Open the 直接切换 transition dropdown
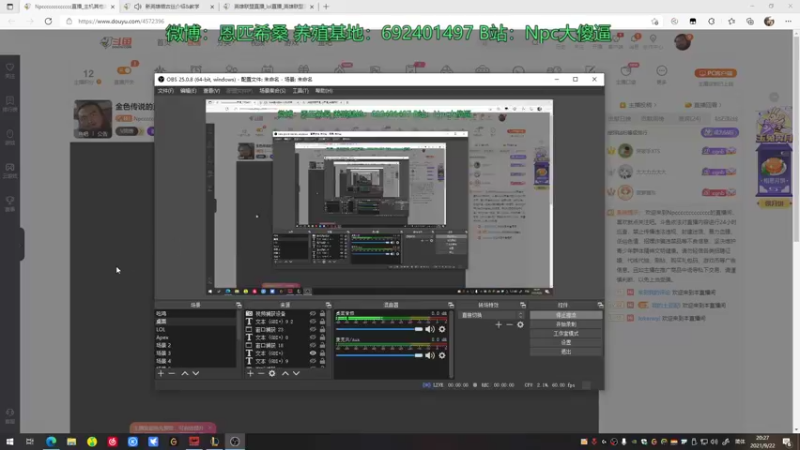Viewport: 800px width, 450px height. coord(491,315)
